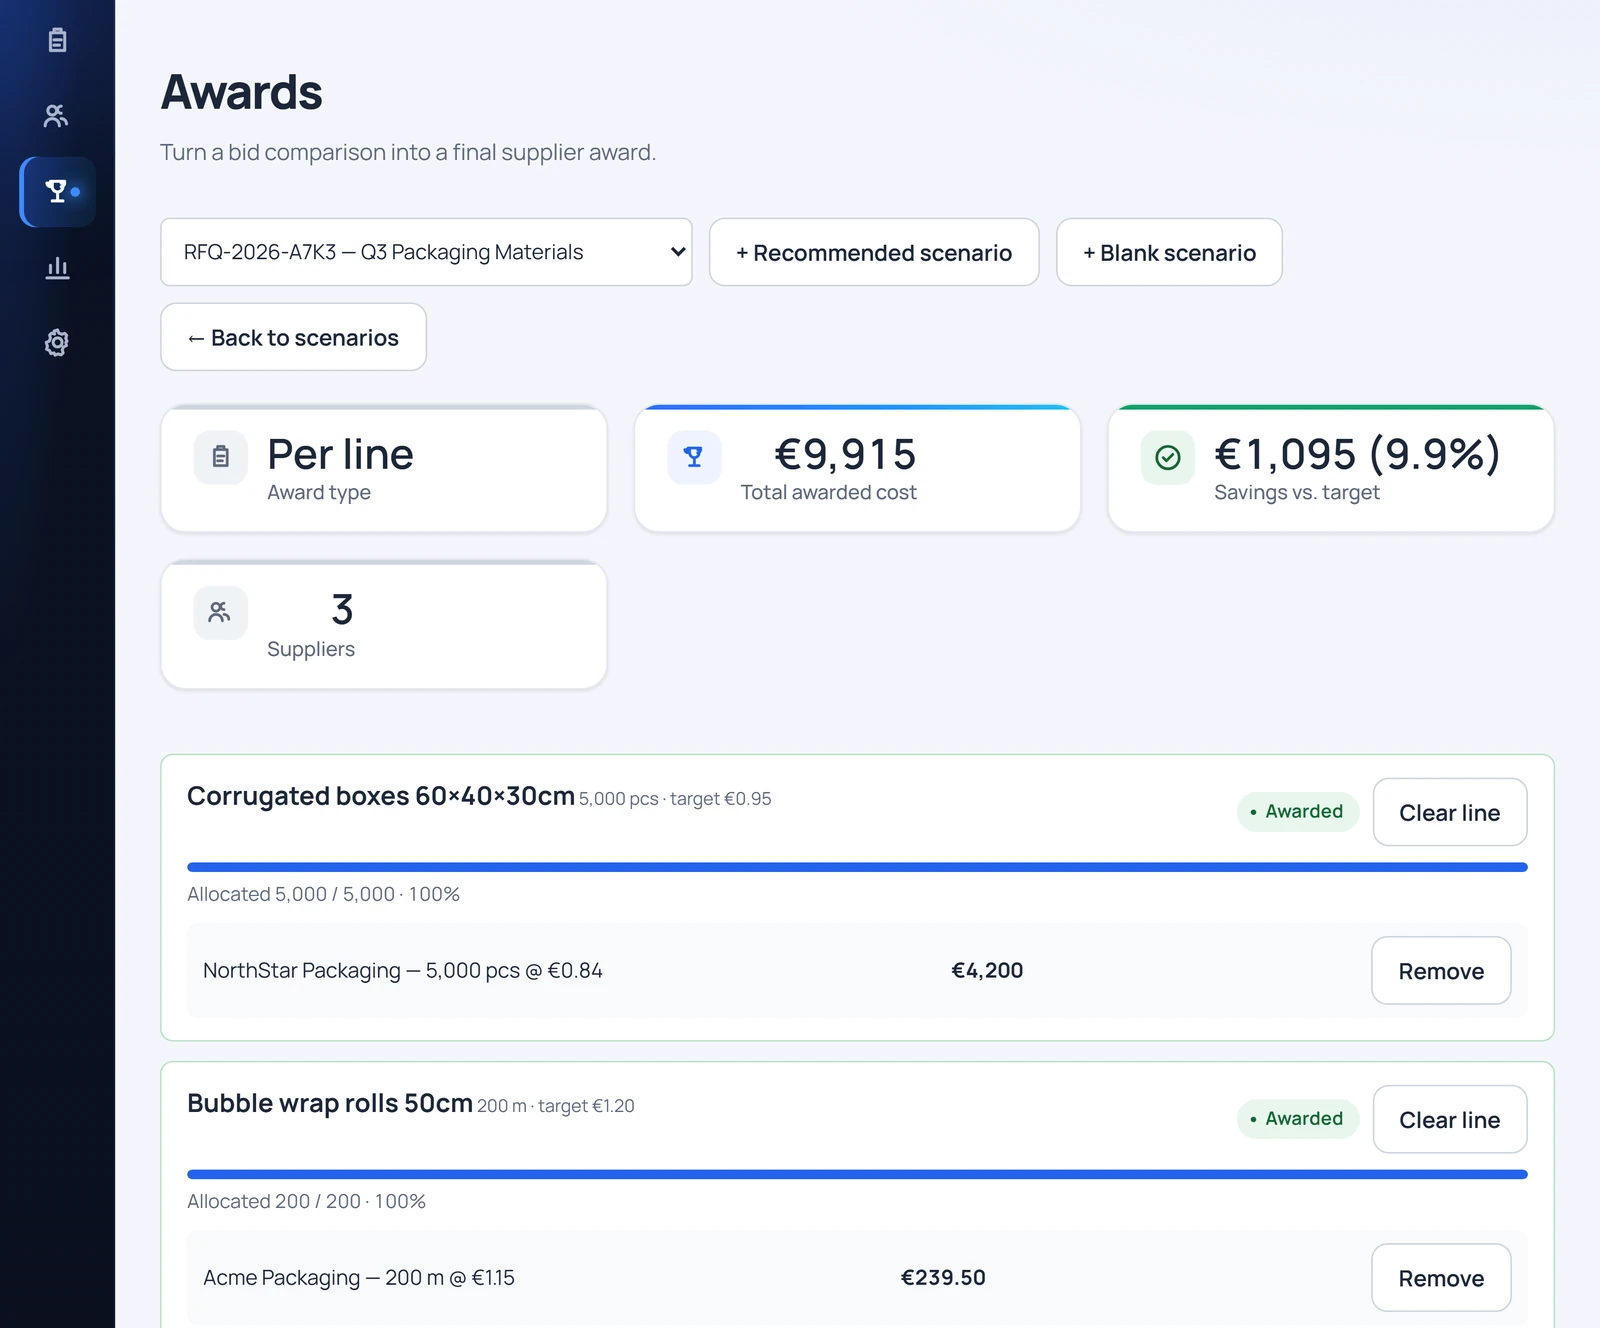Open the suppliers sidebar icon

pyautogui.click(x=57, y=116)
